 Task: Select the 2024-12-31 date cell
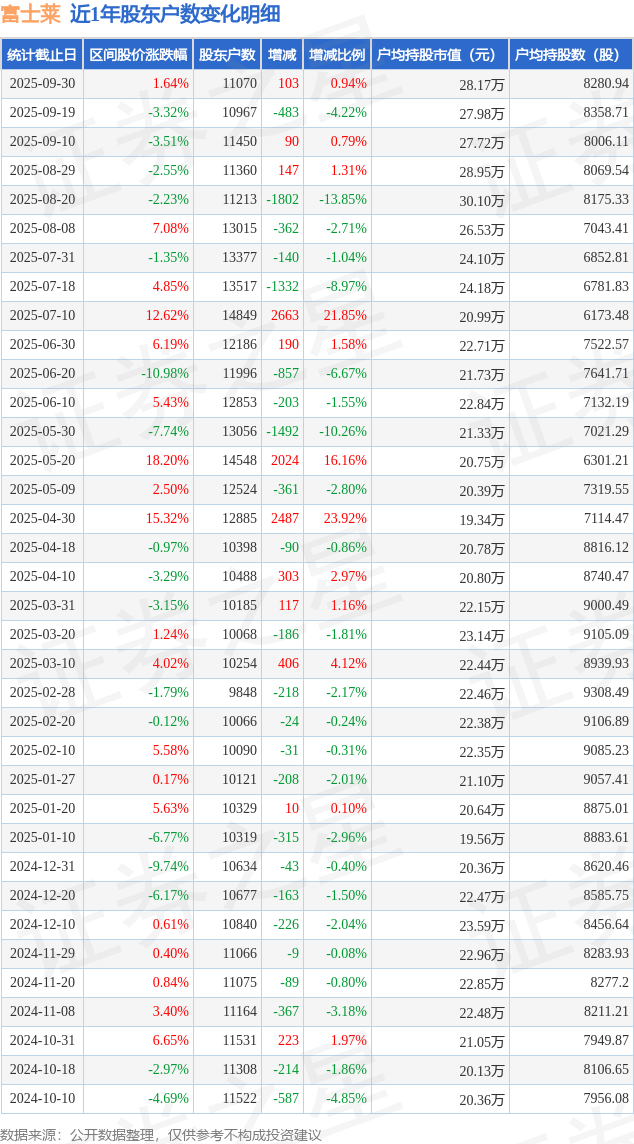[42, 867]
